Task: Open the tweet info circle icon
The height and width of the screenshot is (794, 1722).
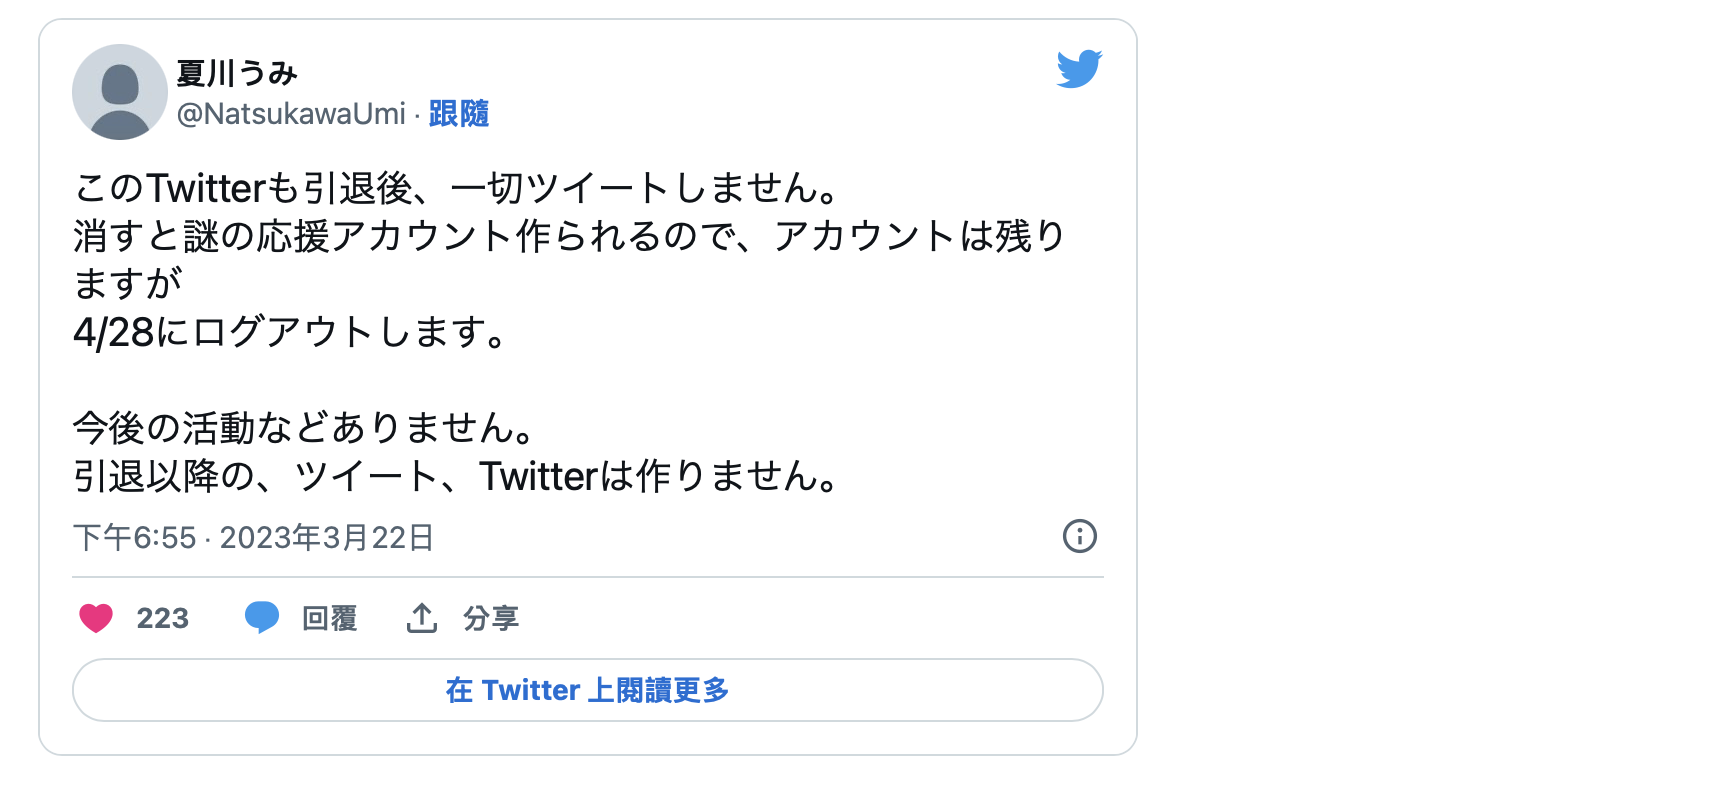Action: pos(1079,536)
